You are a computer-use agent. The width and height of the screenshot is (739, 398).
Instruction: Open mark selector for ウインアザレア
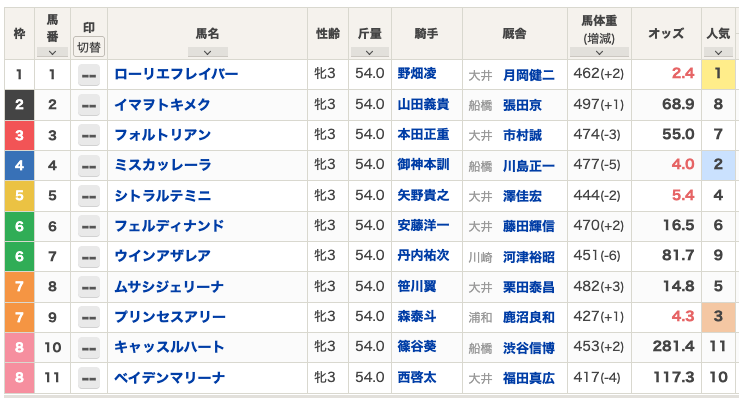[89, 257]
